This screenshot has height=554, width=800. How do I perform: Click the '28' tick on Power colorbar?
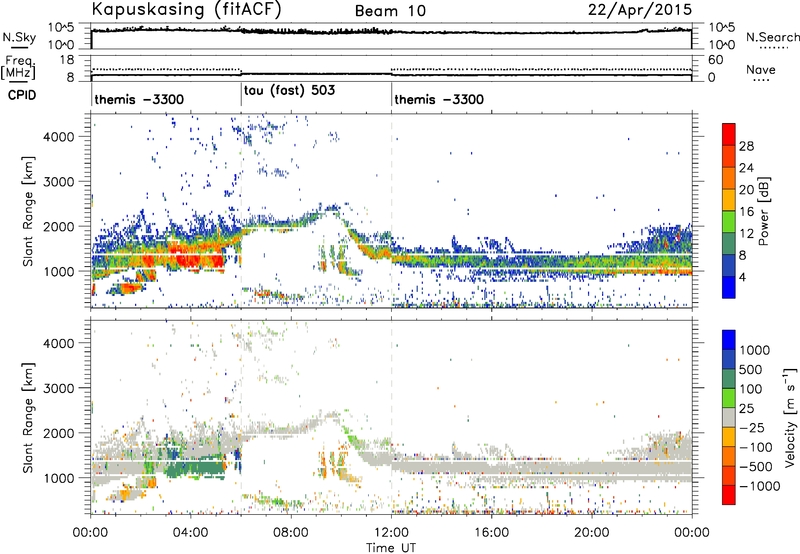pyautogui.click(x=746, y=146)
